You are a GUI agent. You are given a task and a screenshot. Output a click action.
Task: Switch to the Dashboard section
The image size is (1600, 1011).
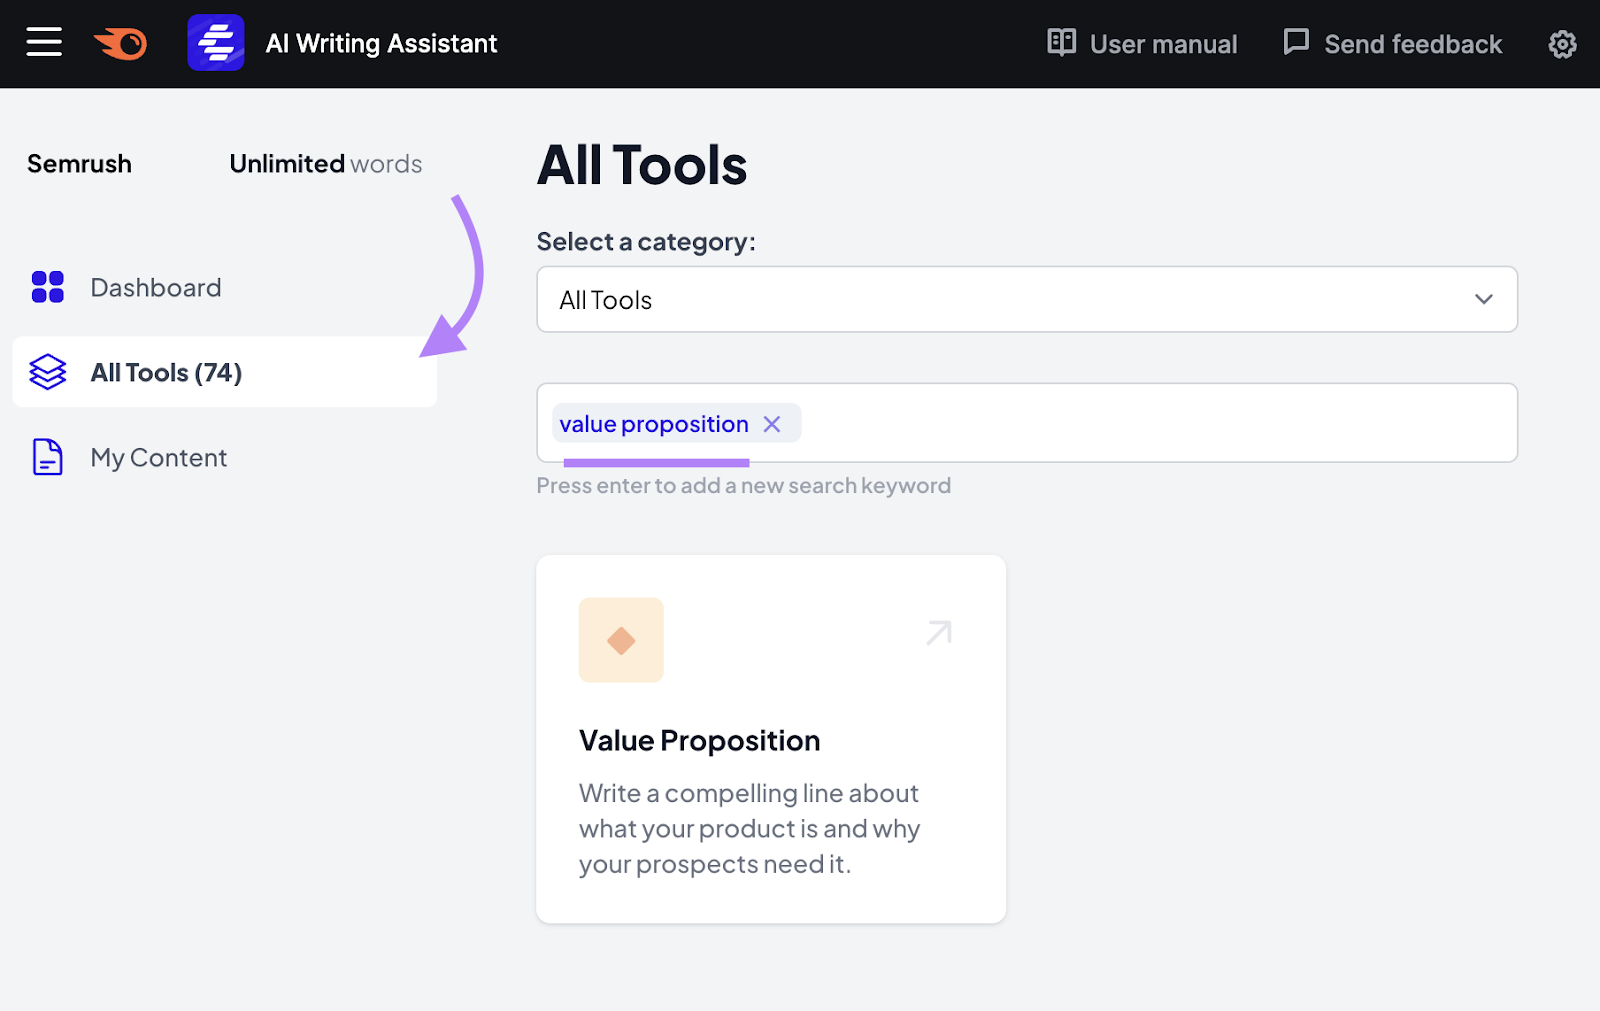click(x=155, y=287)
